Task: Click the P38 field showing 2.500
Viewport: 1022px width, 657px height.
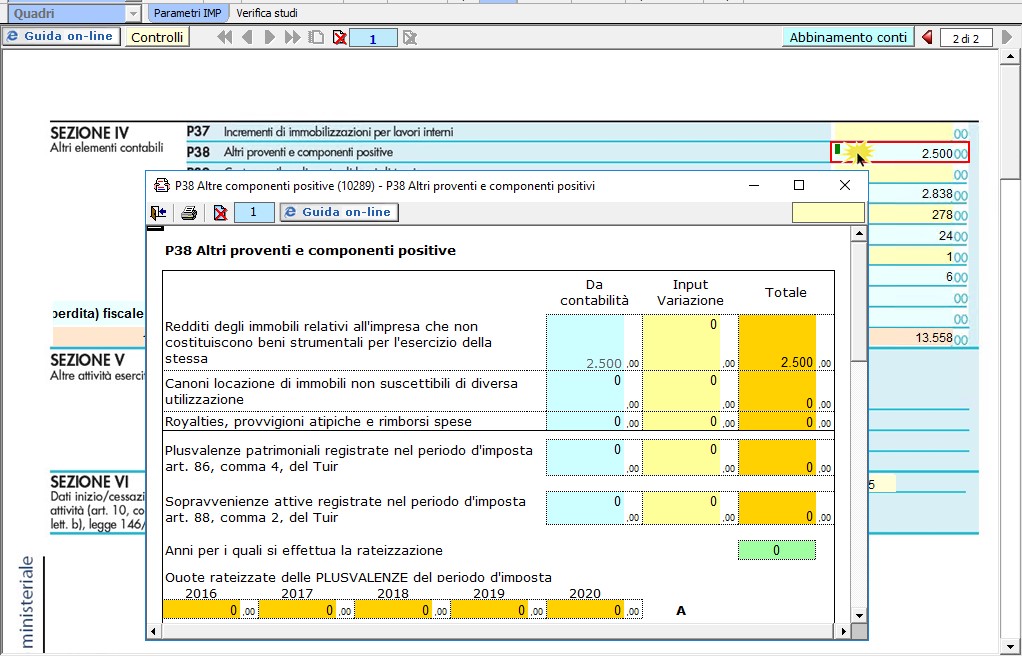Action: (x=899, y=153)
